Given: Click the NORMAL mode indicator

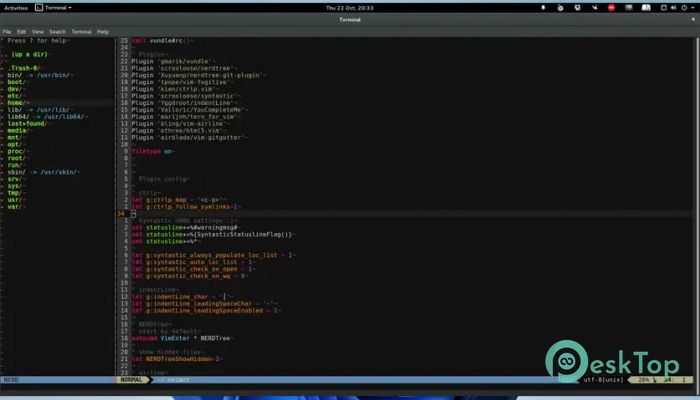Looking at the screenshot, I should pyautogui.click(x=132, y=380).
